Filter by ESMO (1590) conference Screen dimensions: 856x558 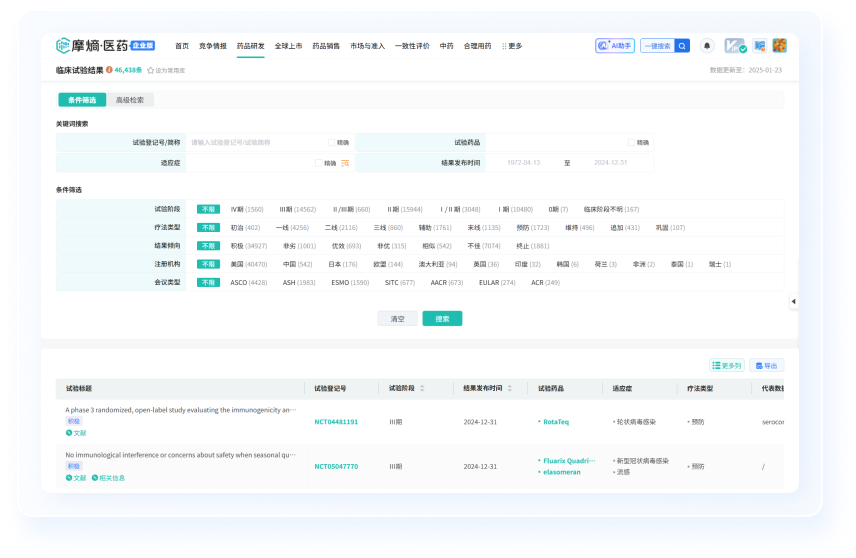[x=350, y=283]
